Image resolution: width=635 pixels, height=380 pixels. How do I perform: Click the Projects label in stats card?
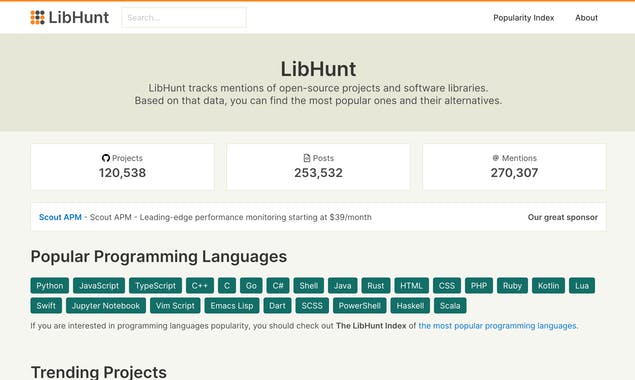127,158
